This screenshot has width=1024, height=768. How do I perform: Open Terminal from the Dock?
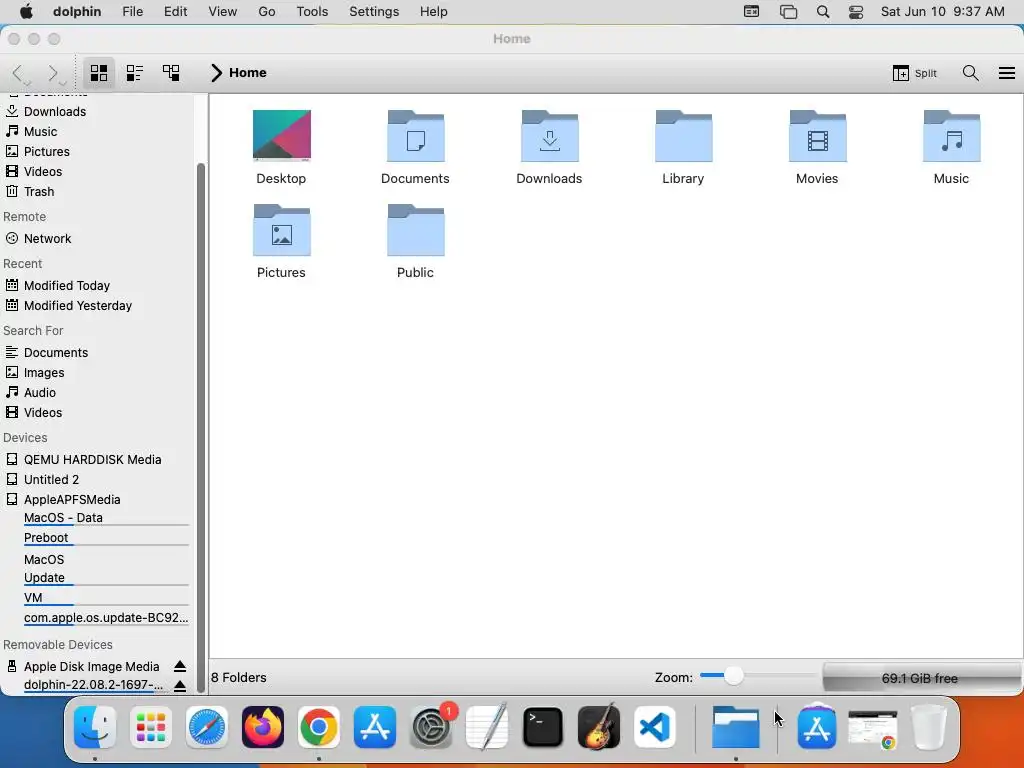point(543,727)
